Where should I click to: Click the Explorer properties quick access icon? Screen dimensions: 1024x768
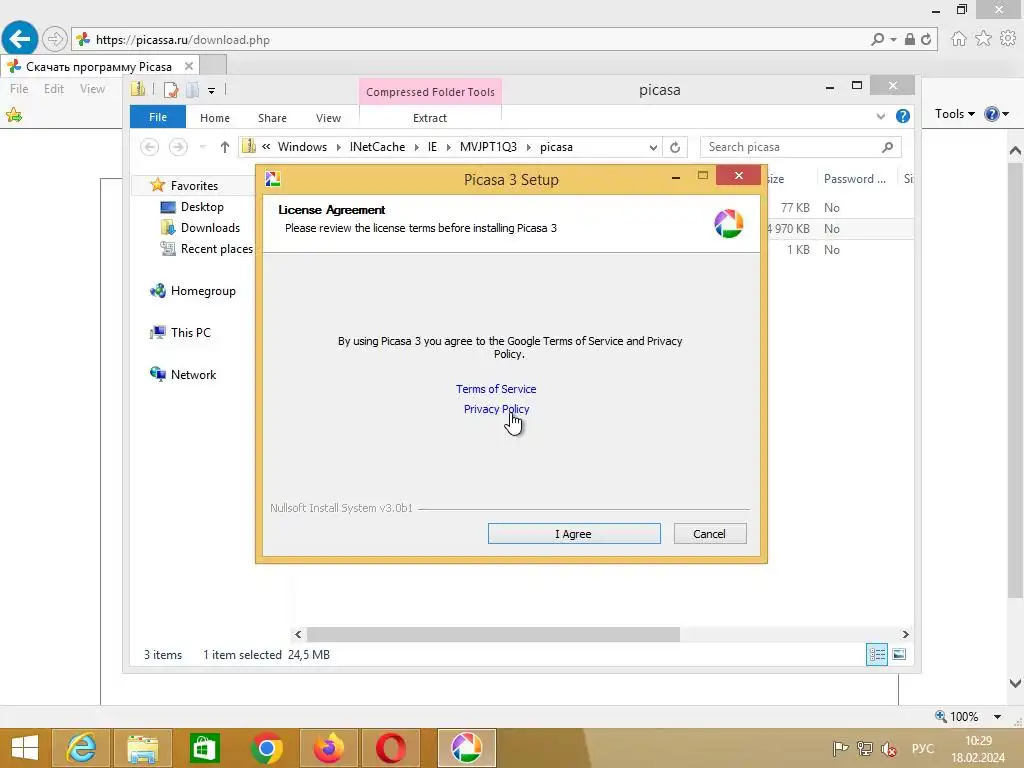point(171,89)
